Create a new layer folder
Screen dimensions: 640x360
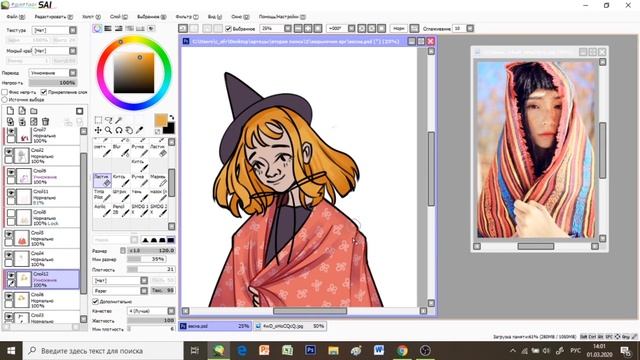pos(34,111)
